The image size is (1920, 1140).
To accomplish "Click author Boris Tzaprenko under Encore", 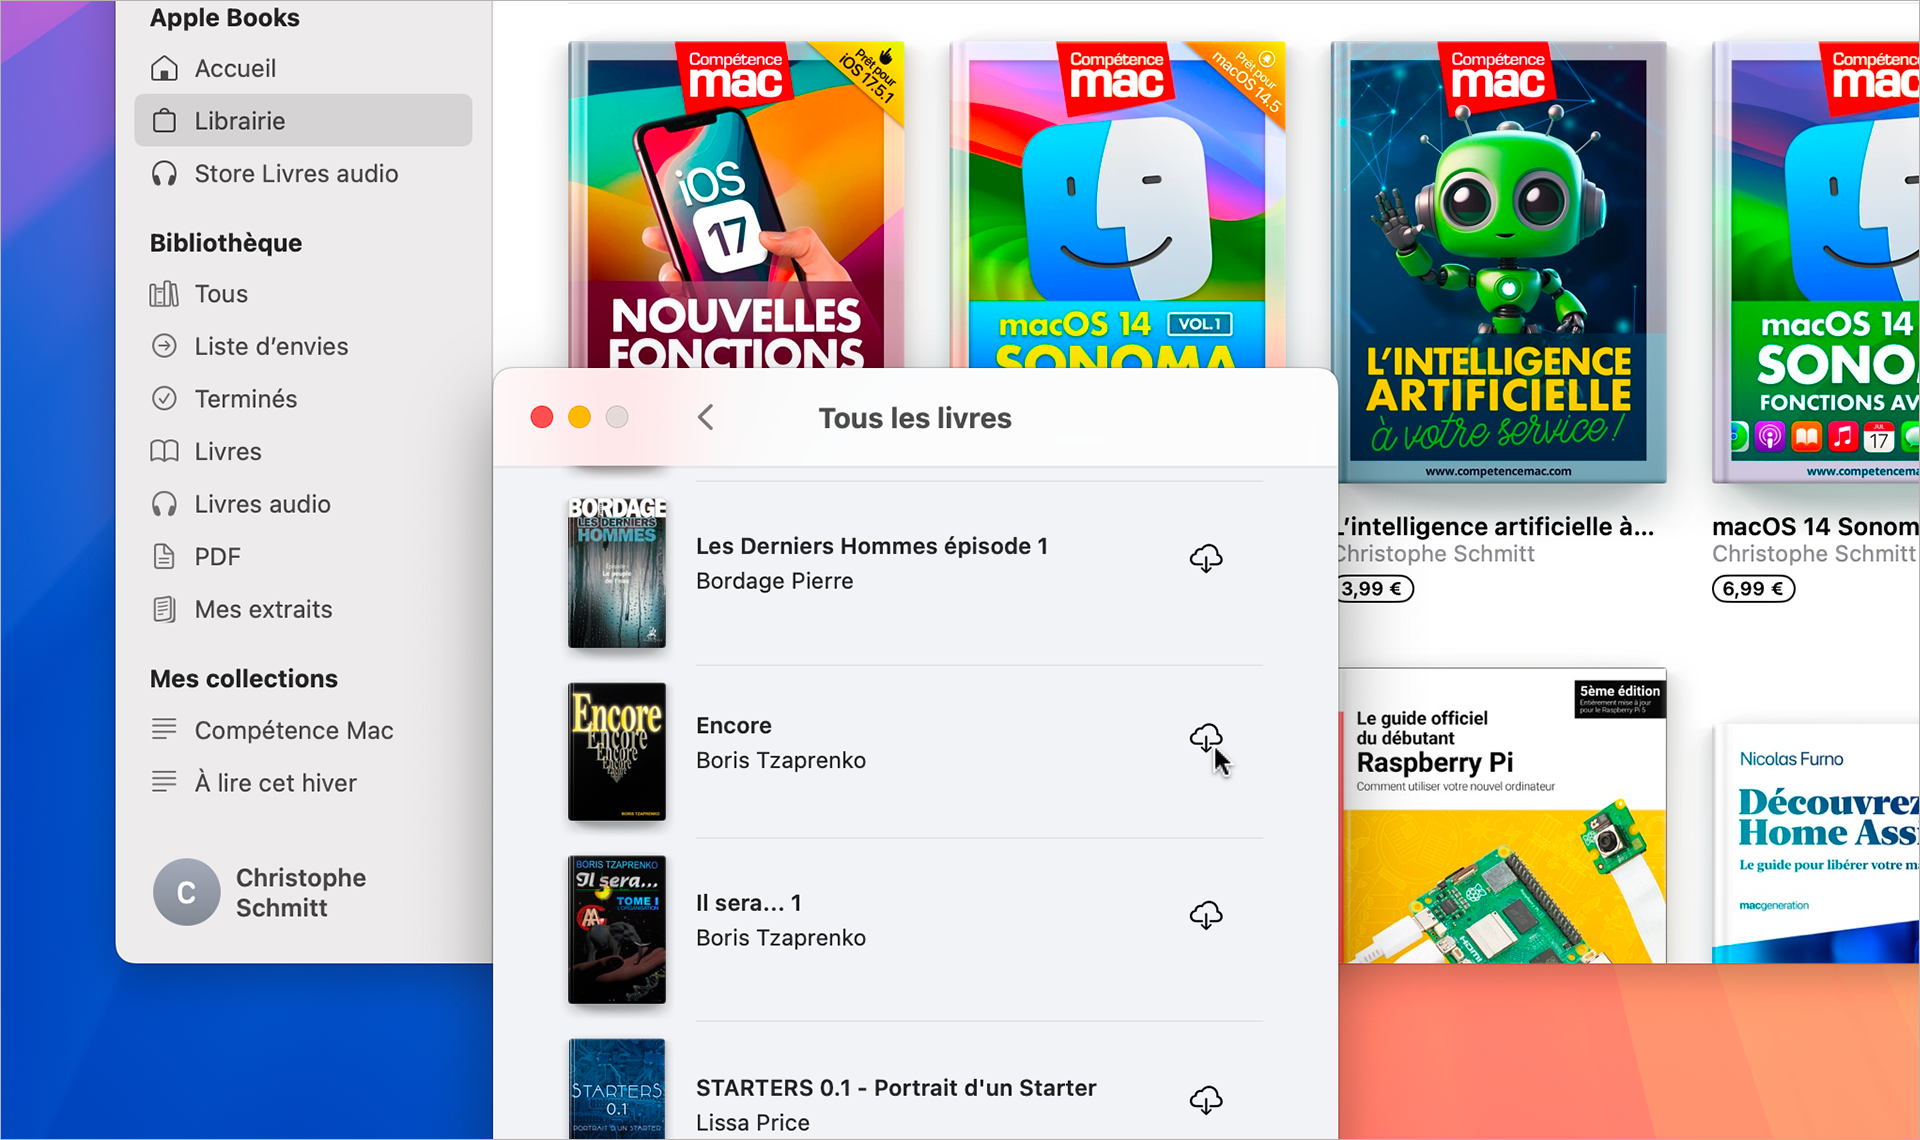I will (x=781, y=760).
